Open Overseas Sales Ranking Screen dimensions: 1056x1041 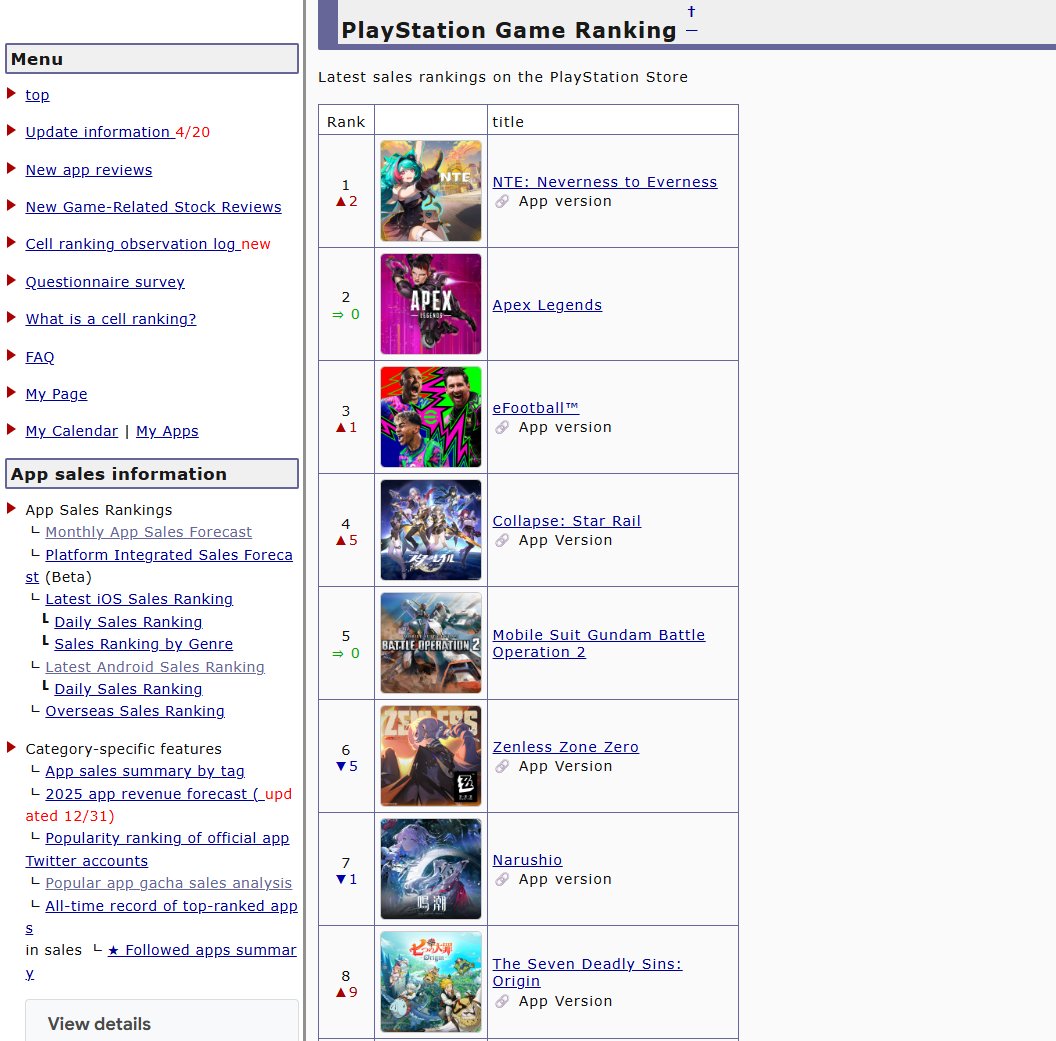(x=135, y=712)
